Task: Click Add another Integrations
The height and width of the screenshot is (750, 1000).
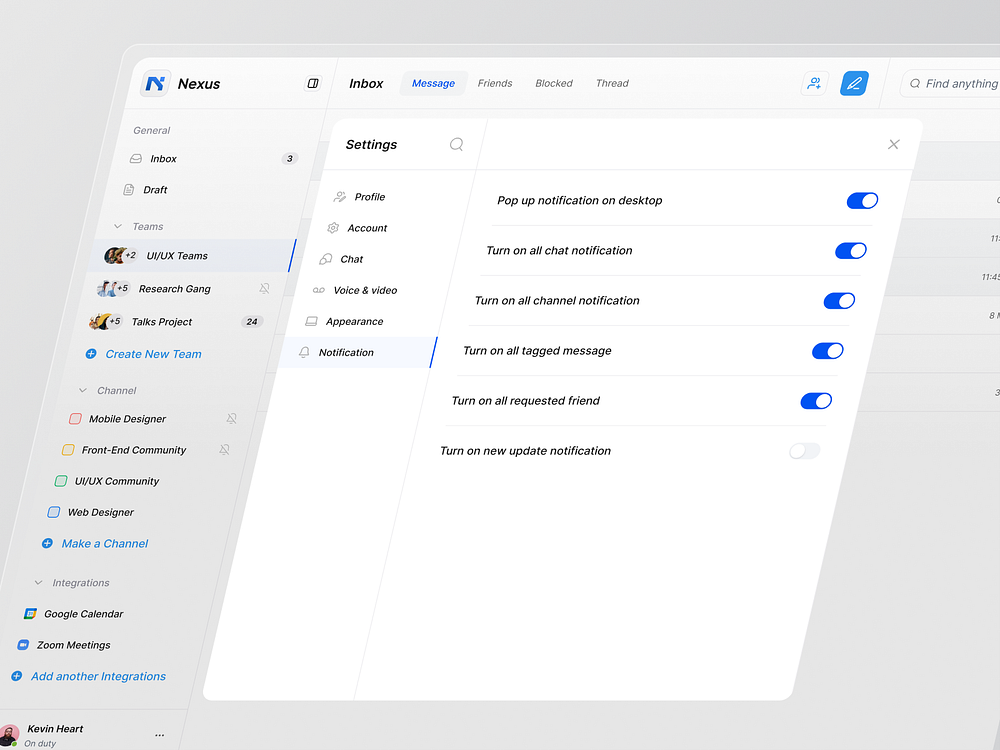Action: pos(98,676)
